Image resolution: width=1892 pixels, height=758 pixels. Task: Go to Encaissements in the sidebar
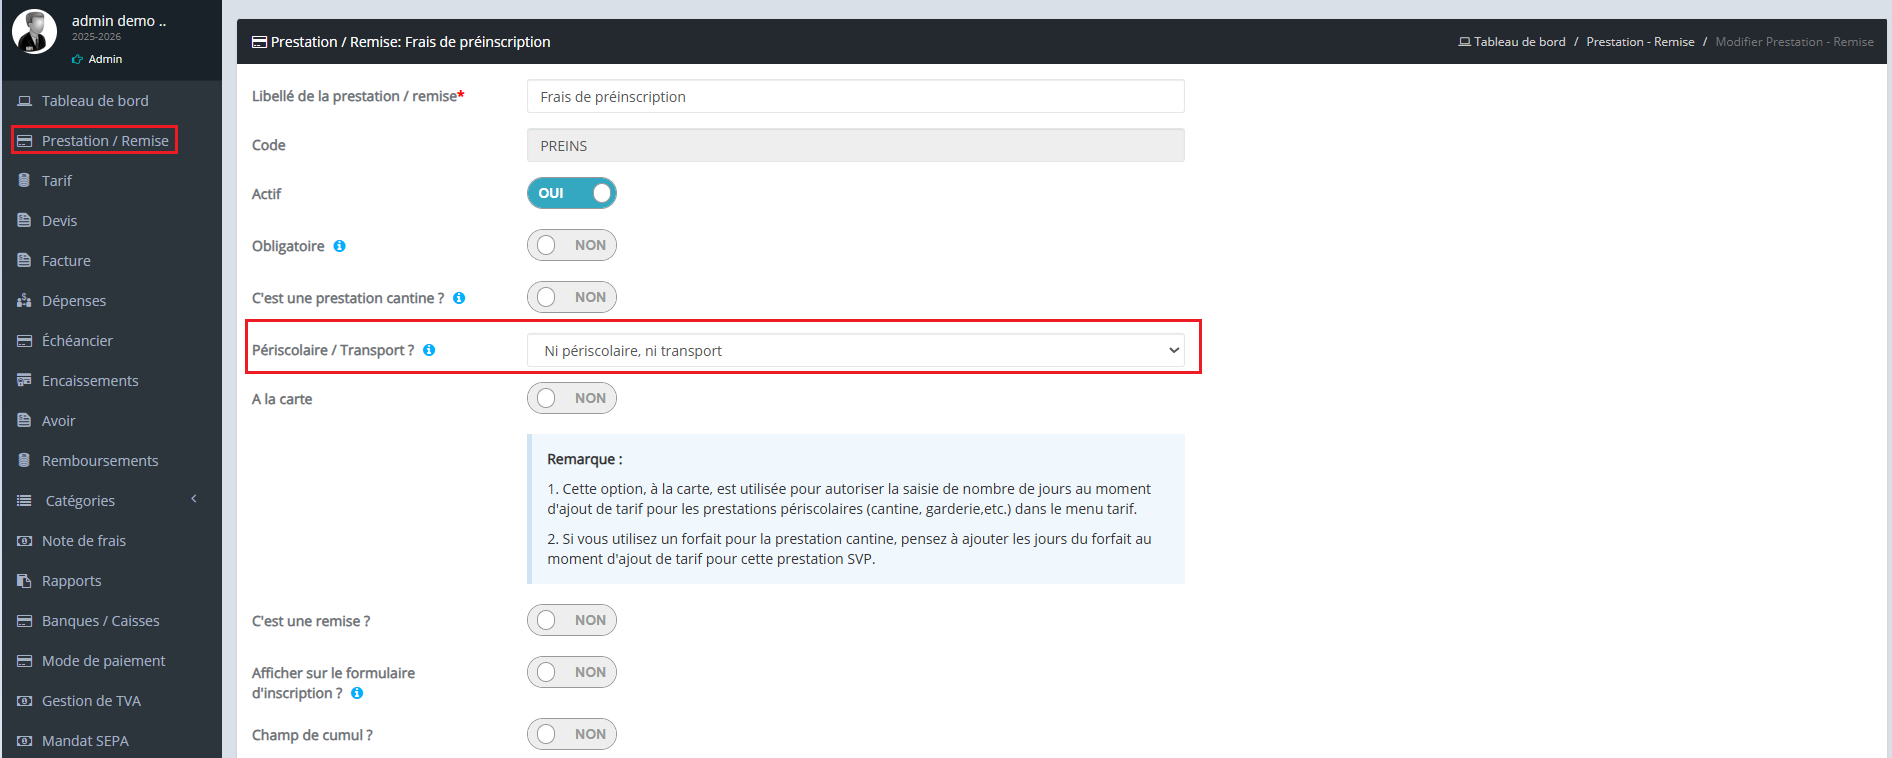tap(90, 381)
